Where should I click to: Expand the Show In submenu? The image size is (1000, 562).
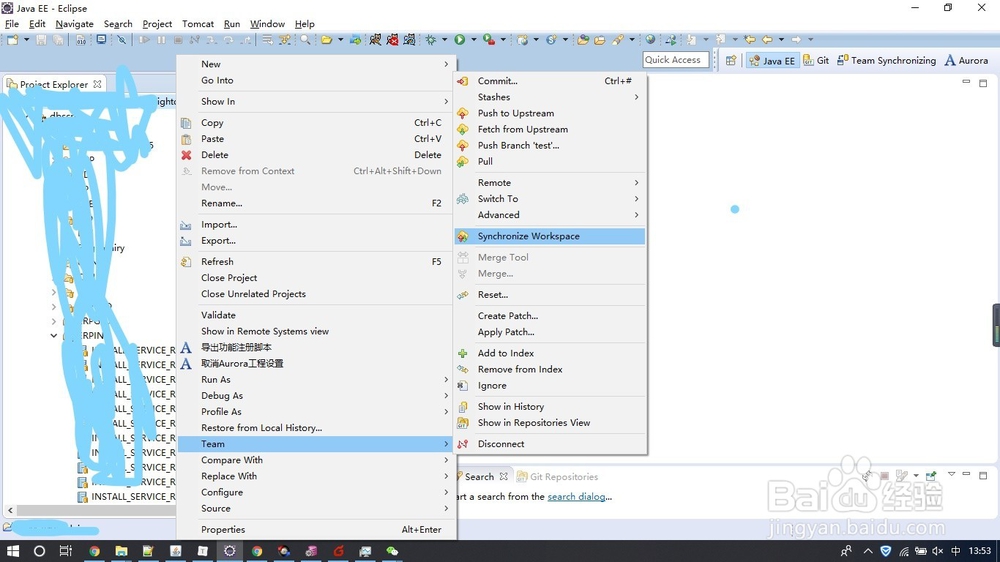[x=316, y=101]
